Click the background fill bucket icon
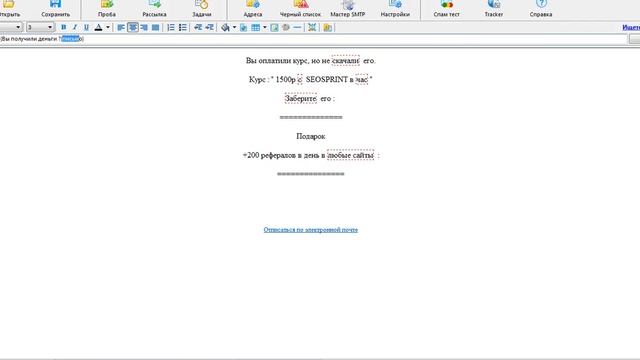640x360 pixels. point(225,27)
